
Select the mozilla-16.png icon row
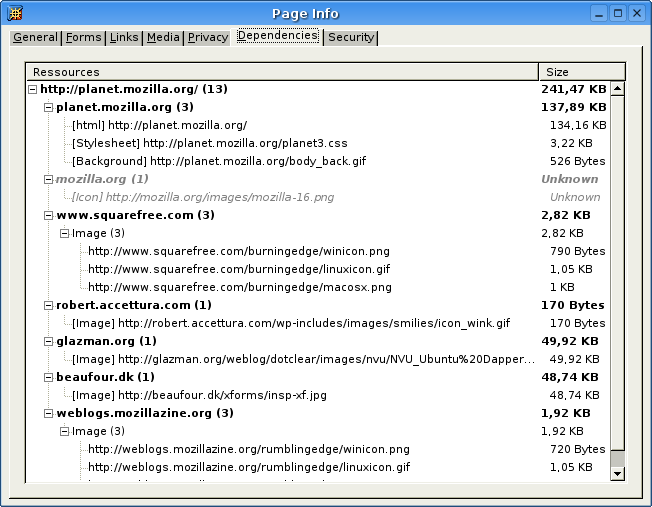point(318,197)
